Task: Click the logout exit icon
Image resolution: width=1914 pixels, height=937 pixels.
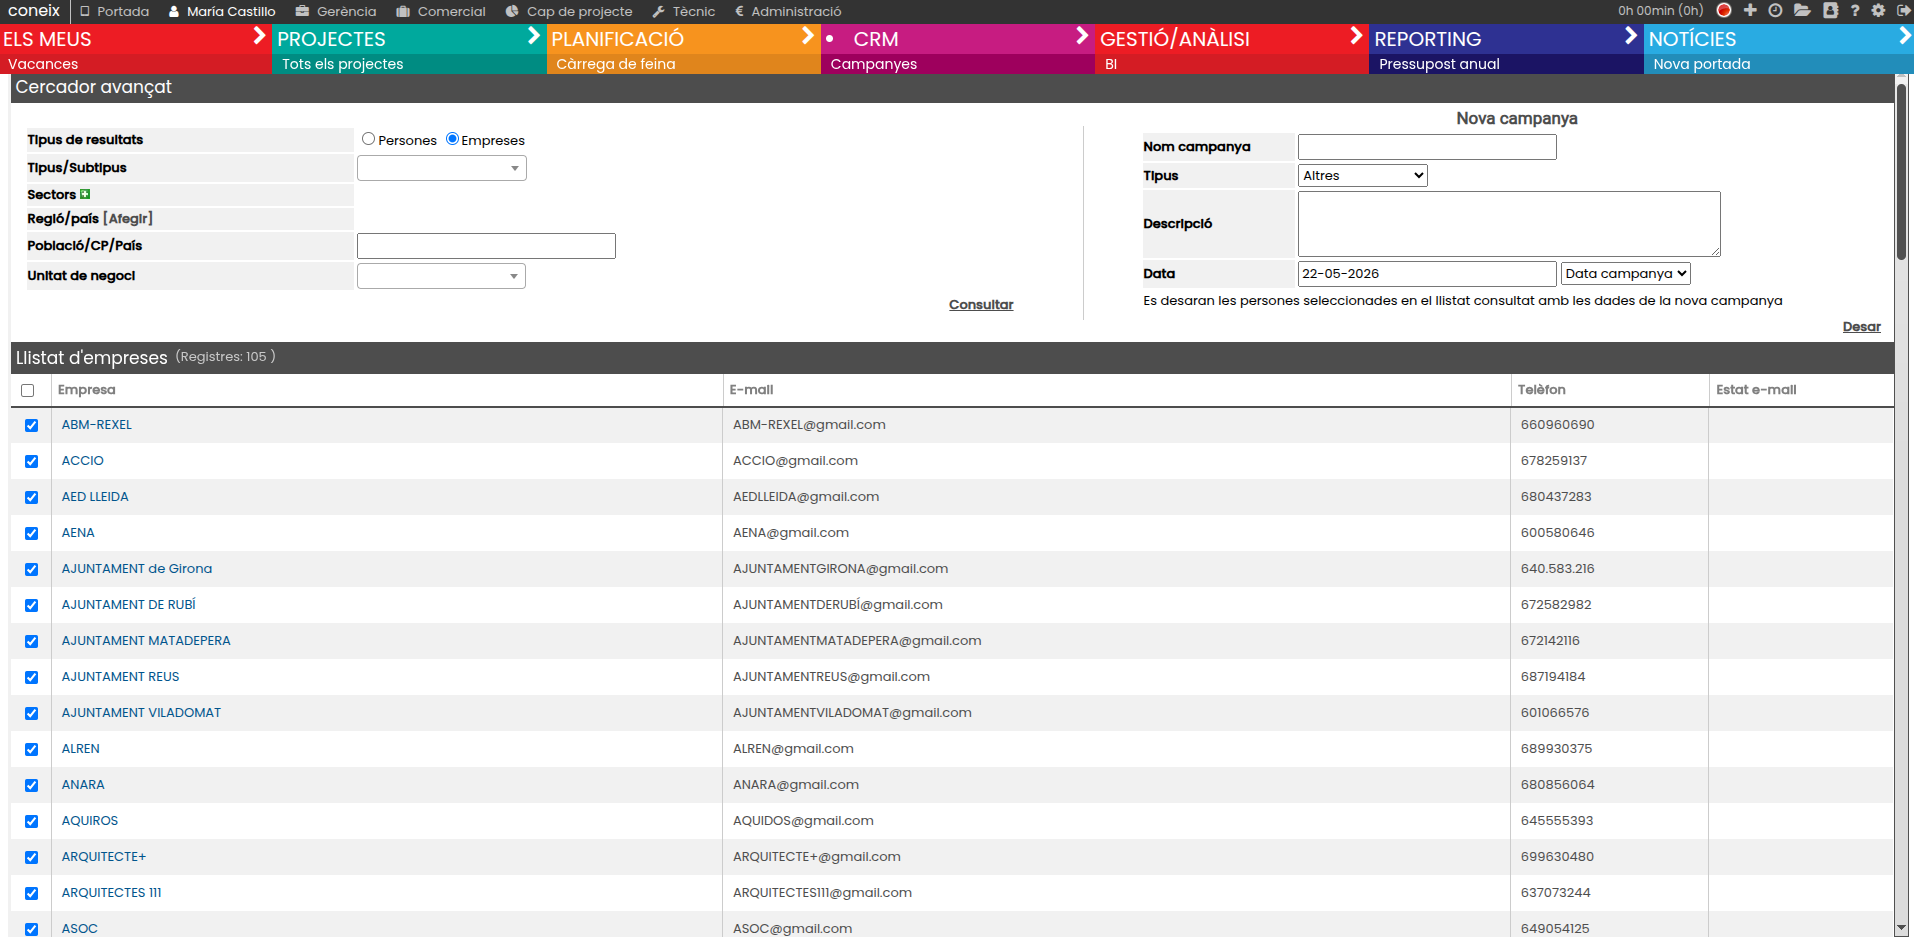Action: pyautogui.click(x=1904, y=10)
